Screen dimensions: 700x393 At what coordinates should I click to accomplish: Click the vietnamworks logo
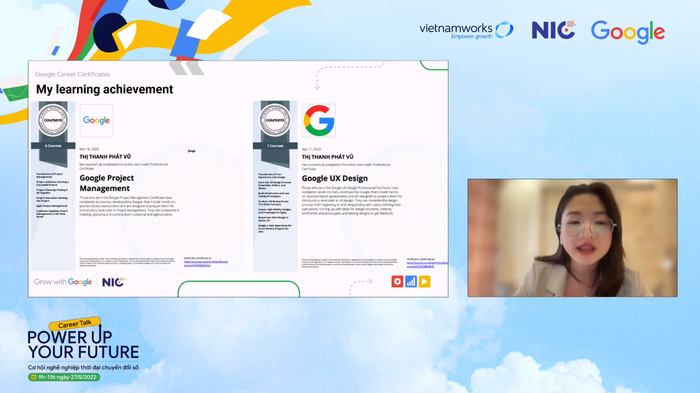[x=466, y=30]
